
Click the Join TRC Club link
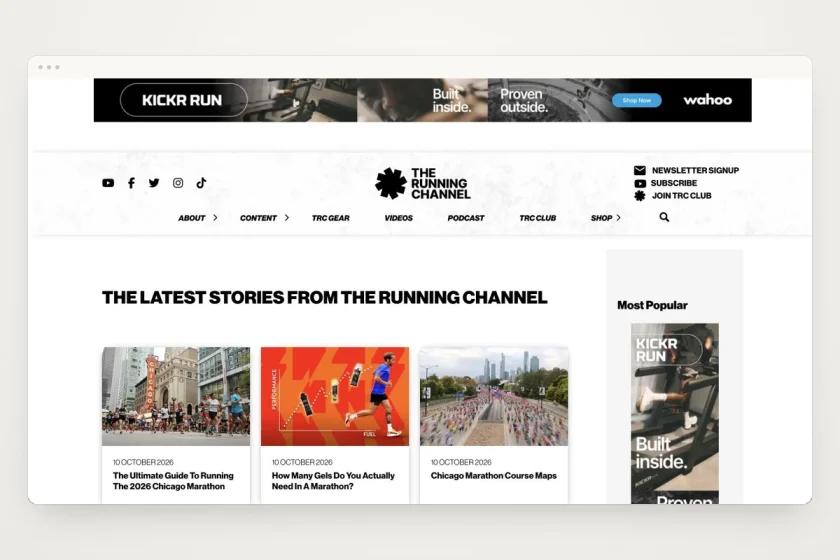coord(681,196)
